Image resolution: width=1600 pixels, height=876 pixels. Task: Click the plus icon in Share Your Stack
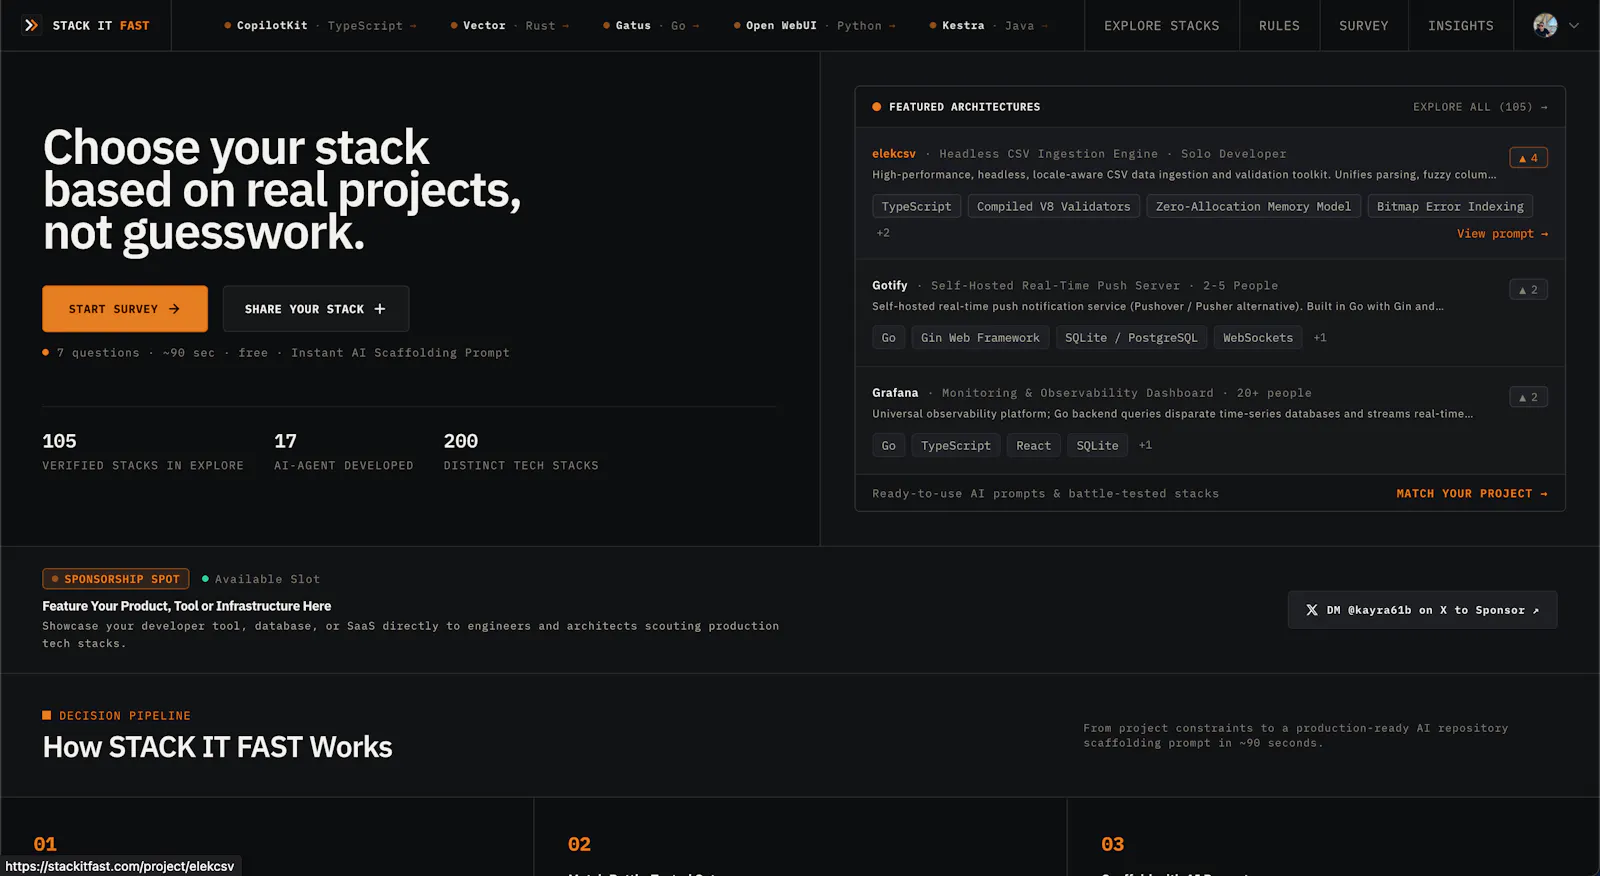click(379, 309)
